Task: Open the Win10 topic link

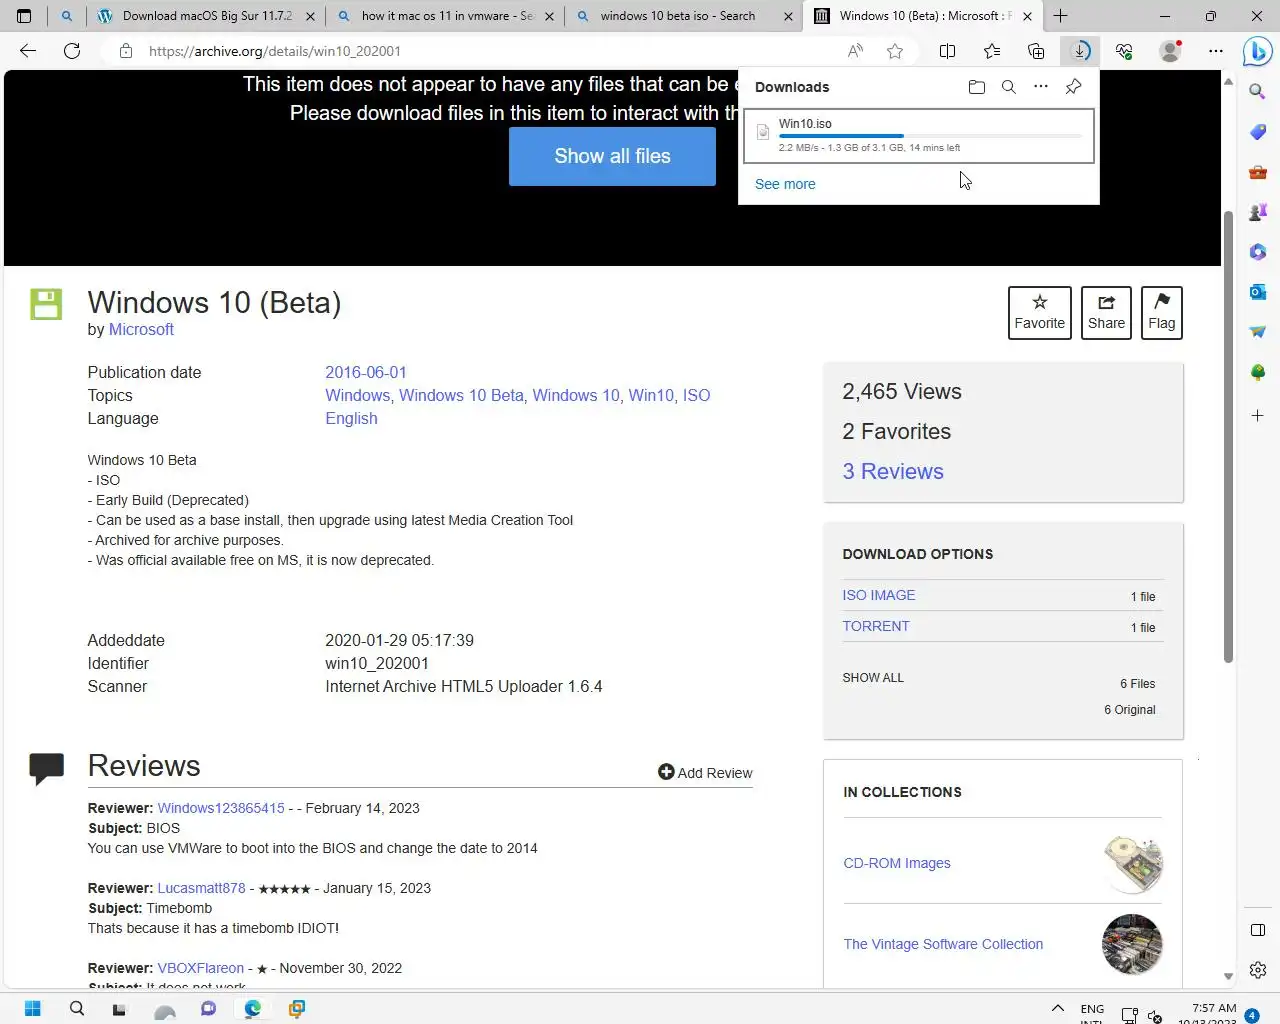Action: (x=651, y=395)
